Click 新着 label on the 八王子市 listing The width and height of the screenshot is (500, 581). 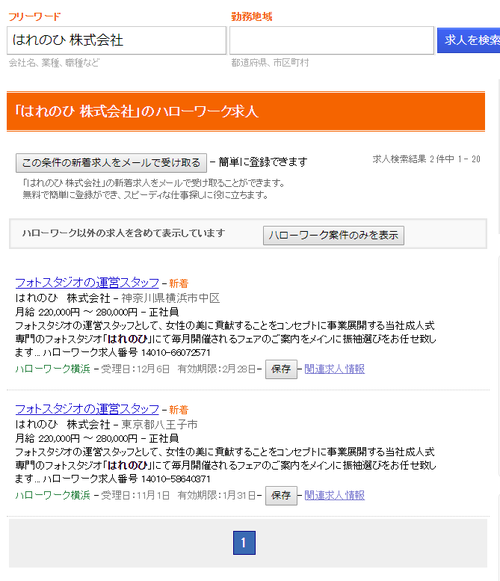[x=179, y=410]
